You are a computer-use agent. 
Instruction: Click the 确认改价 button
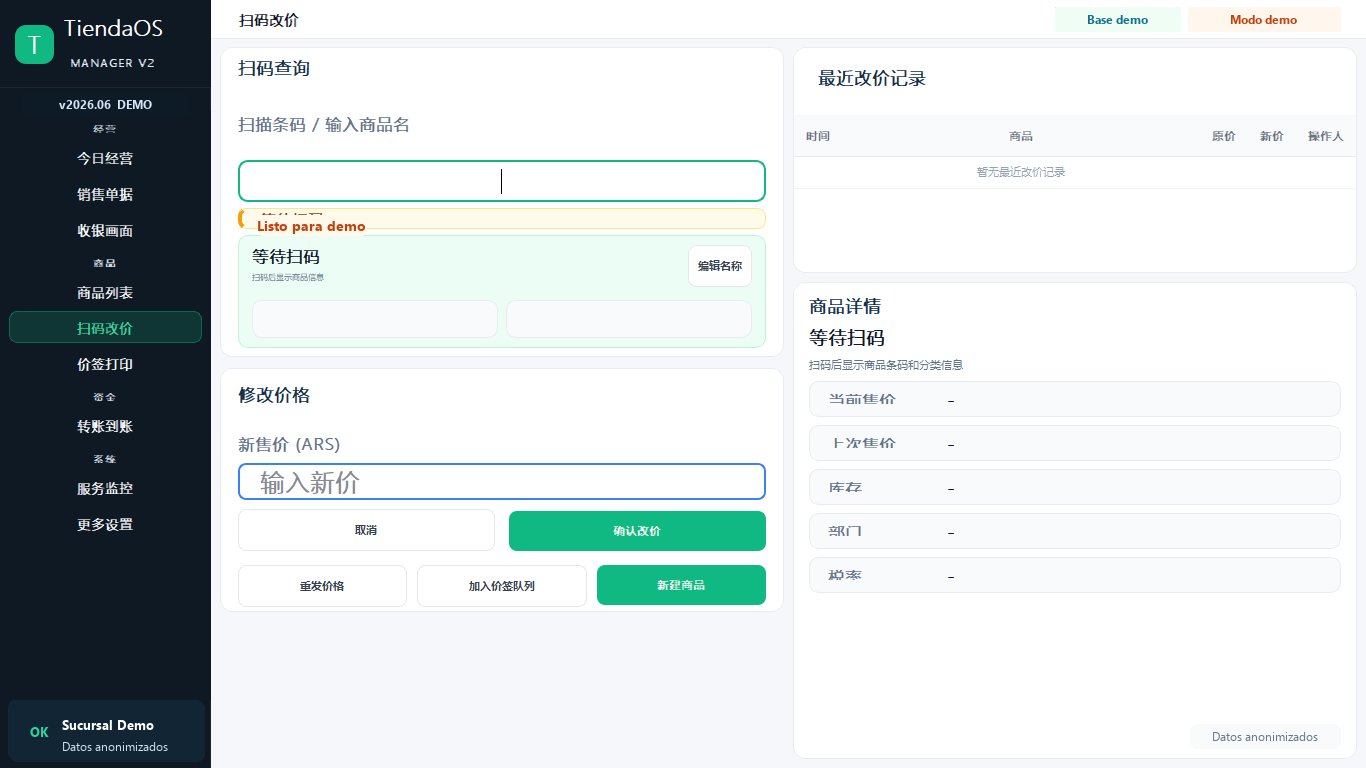(637, 531)
